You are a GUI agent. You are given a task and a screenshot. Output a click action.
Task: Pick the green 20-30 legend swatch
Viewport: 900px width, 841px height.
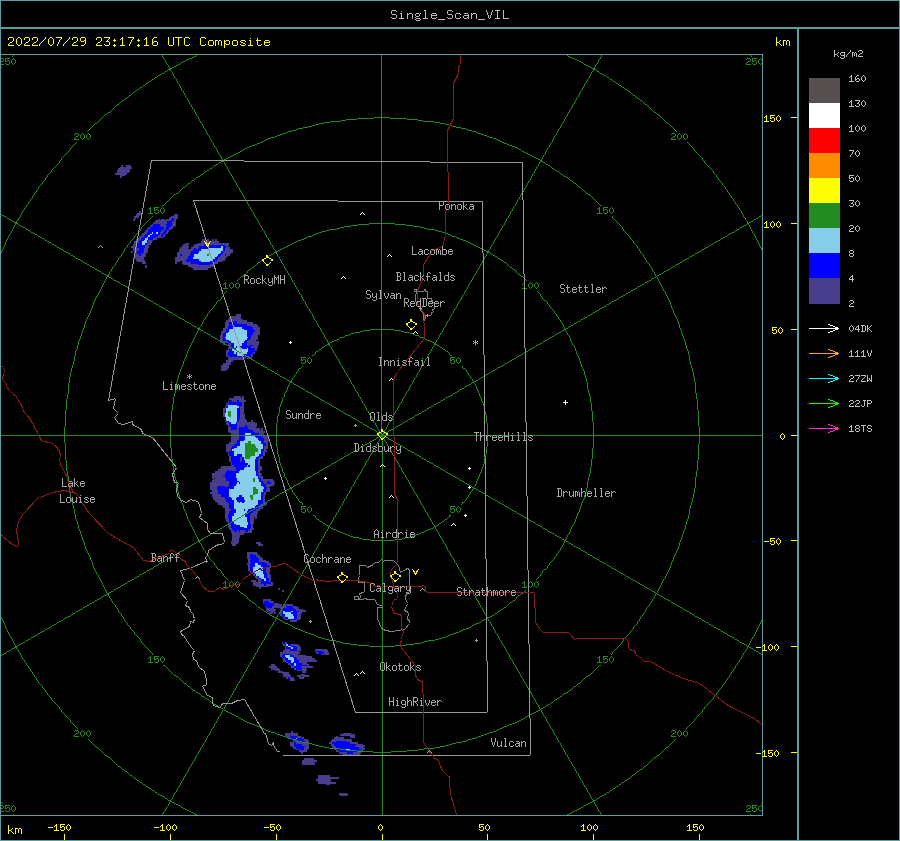pyautogui.click(x=824, y=215)
